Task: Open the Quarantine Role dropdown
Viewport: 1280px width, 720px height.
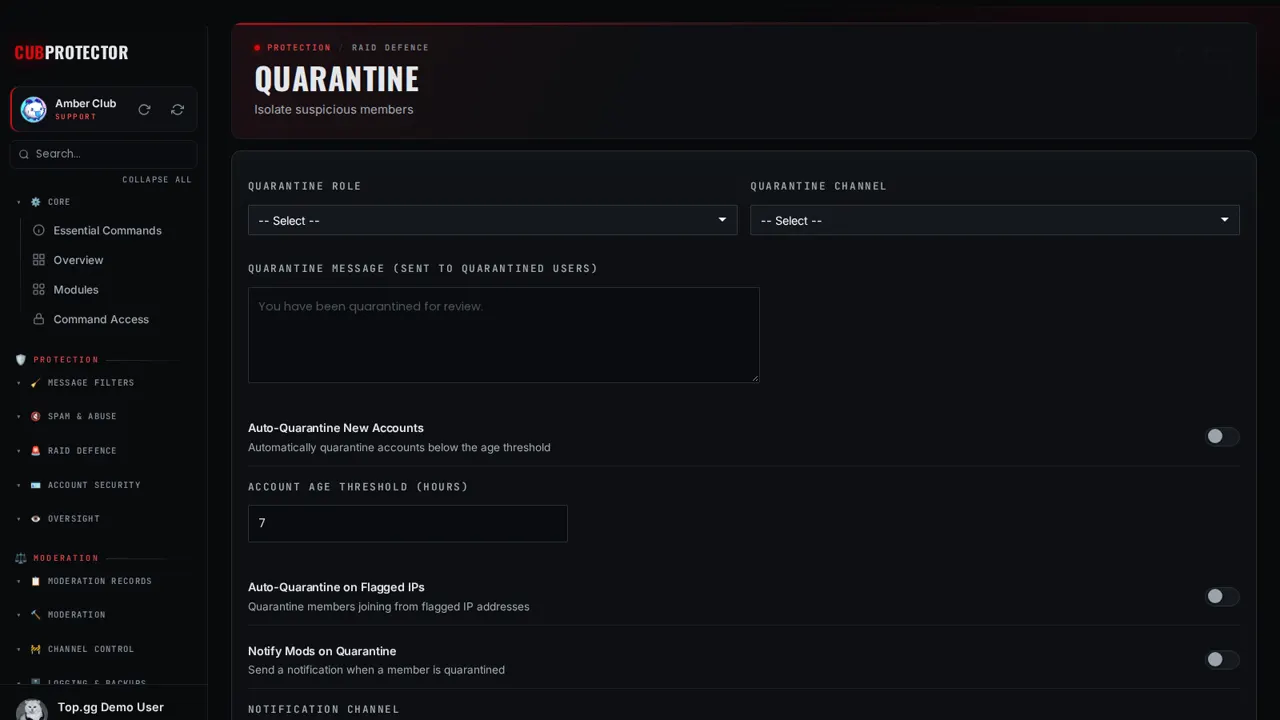Action: [x=492, y=220]
